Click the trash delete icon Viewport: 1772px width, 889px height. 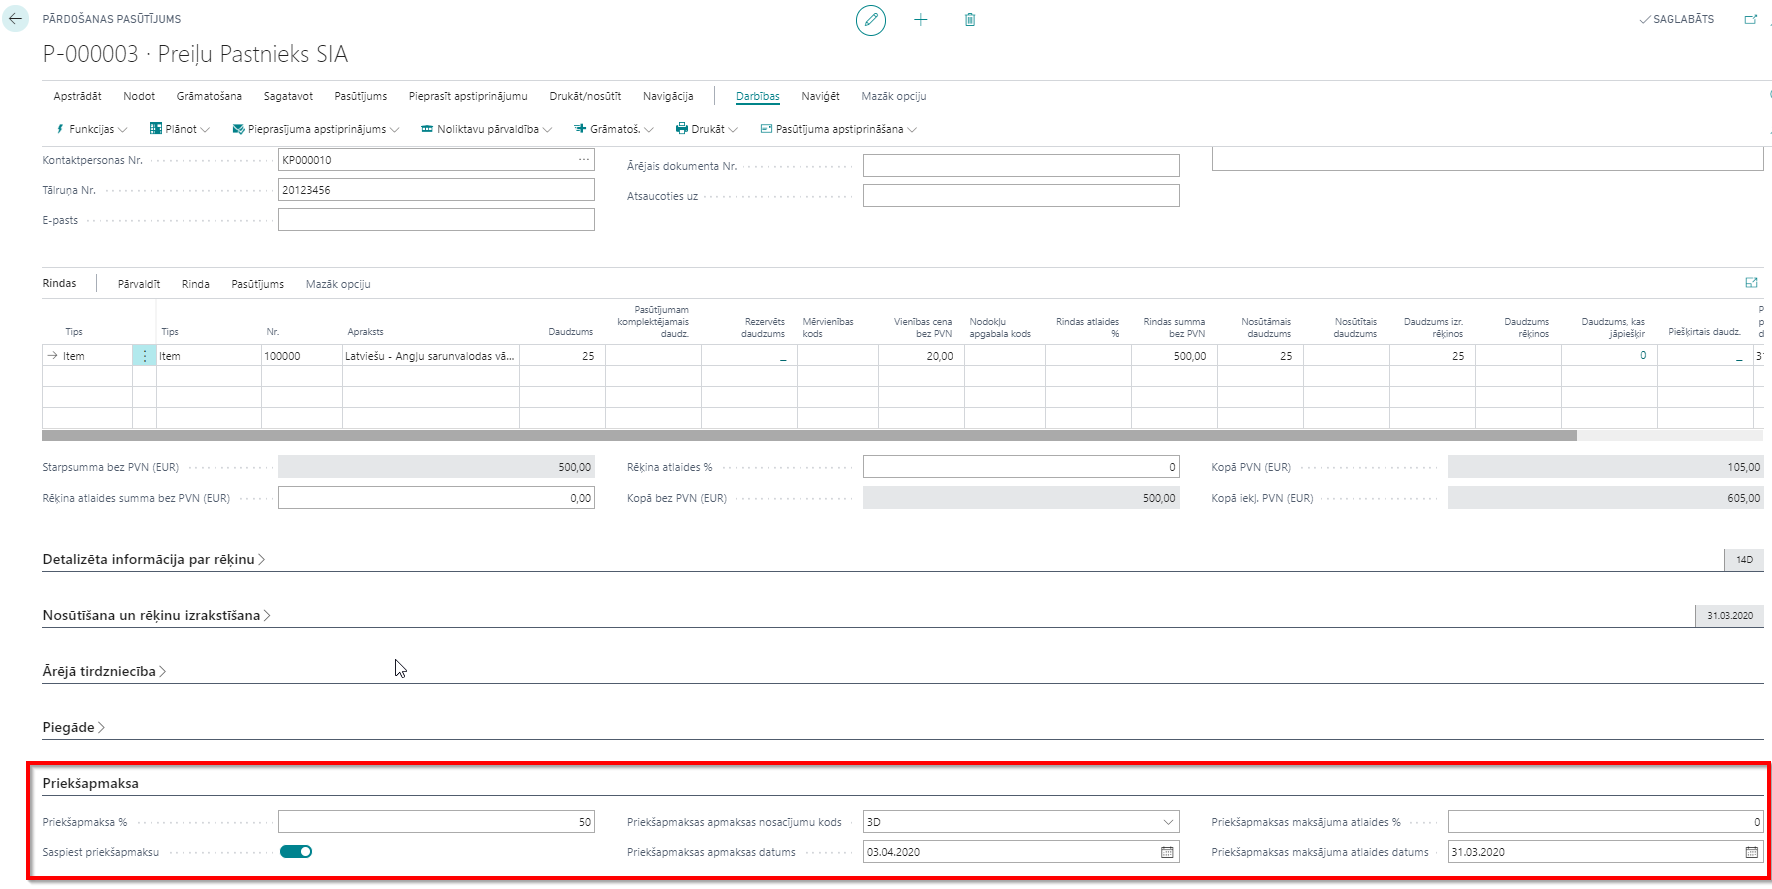pos(970,20)
